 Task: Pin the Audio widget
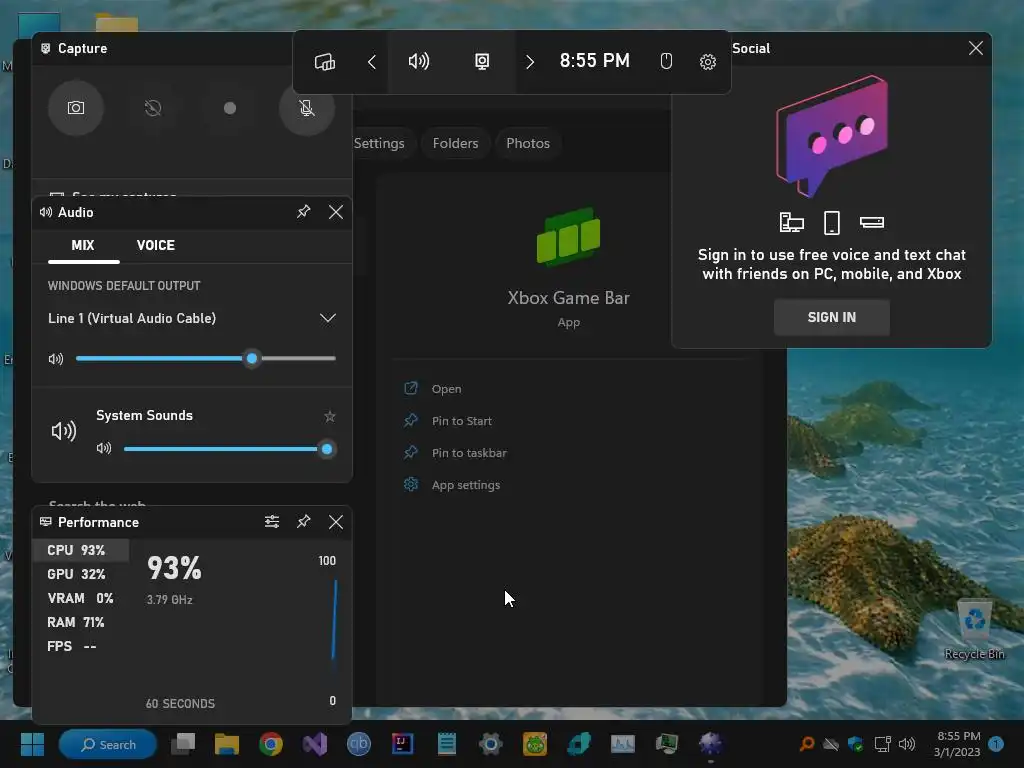(x=304, y=212)
